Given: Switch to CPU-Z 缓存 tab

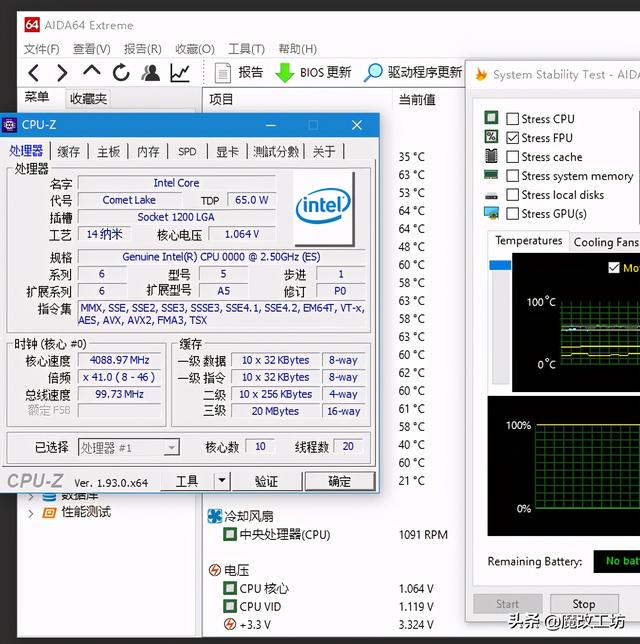Looking at the screenshot, I should tap(69, 152).
